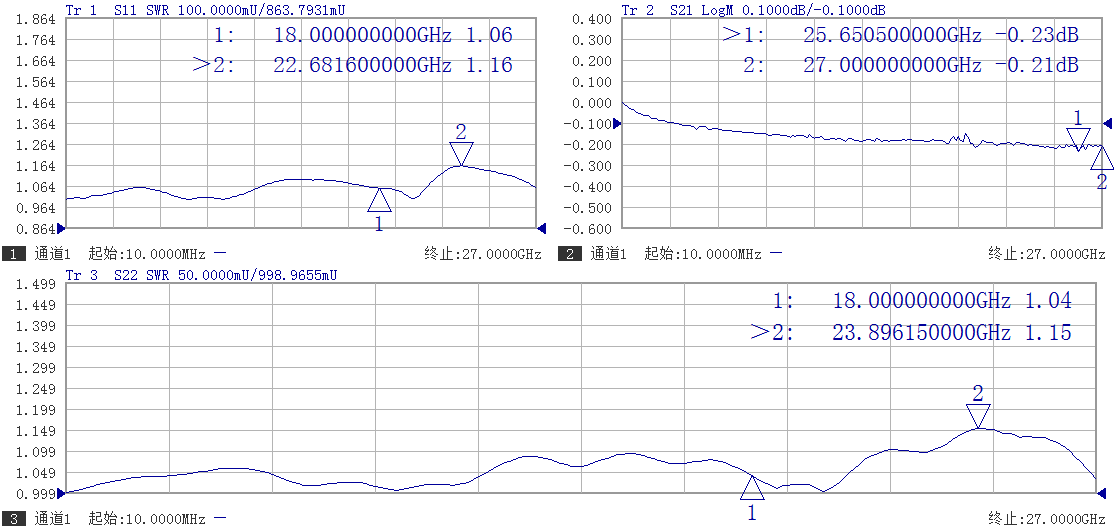Select marker 1 triangle on S11 trace
This screenshot has width=1118, height=528.
click(379, 200)
